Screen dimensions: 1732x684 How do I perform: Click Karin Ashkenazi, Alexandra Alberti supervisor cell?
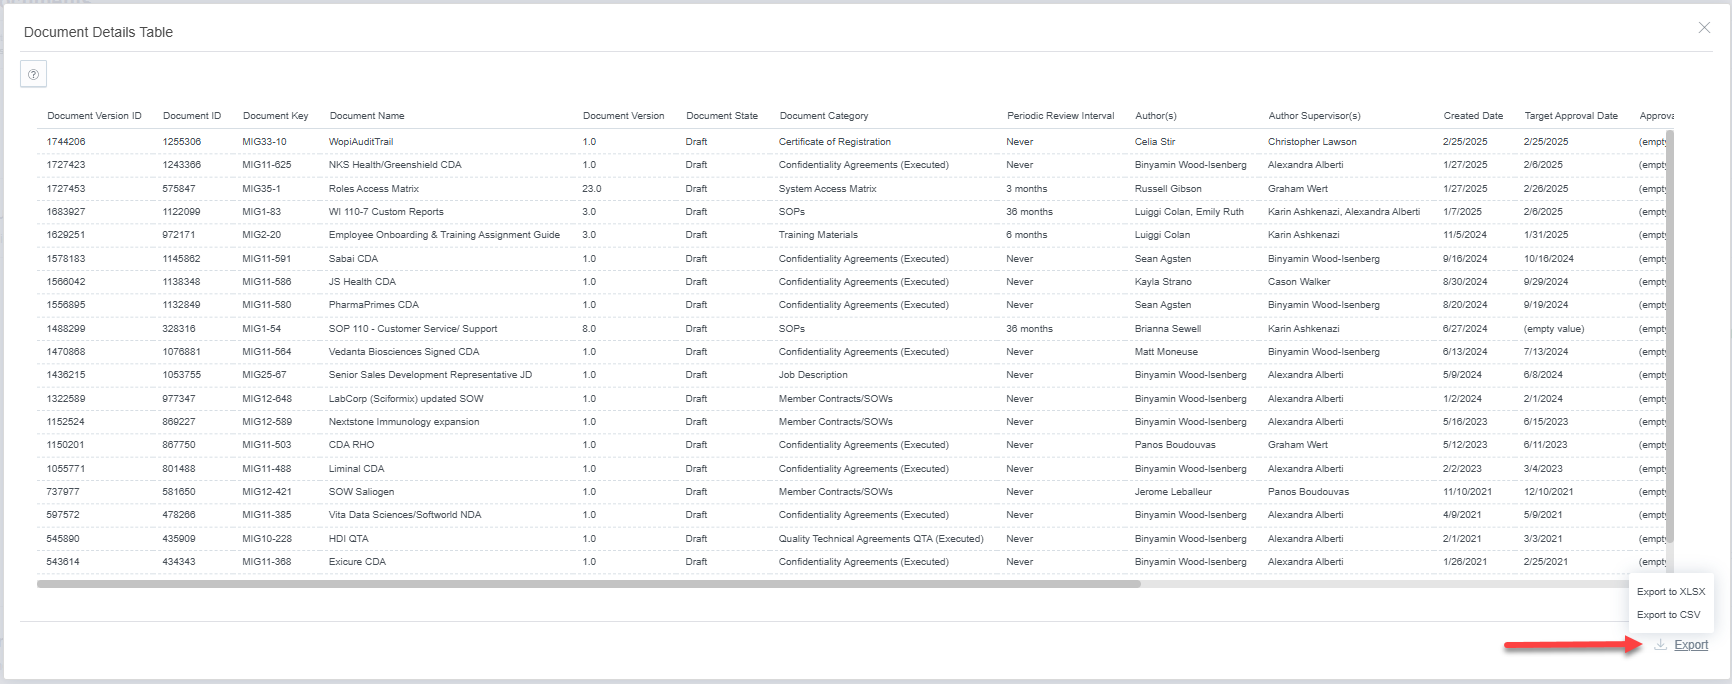pos(1344,212)
